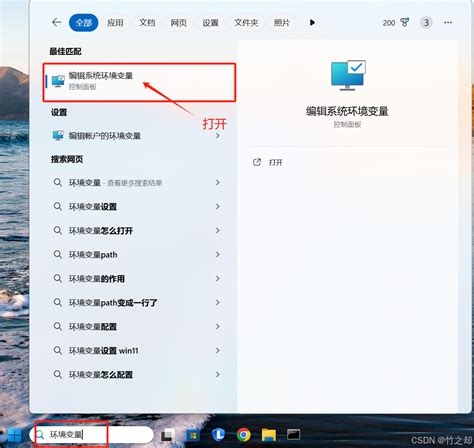This screenshot has height=448, width=474.
Task: Expand chevron for 环境变量path变成一行了
Action: pyautogui.click(x=218, y=302)
